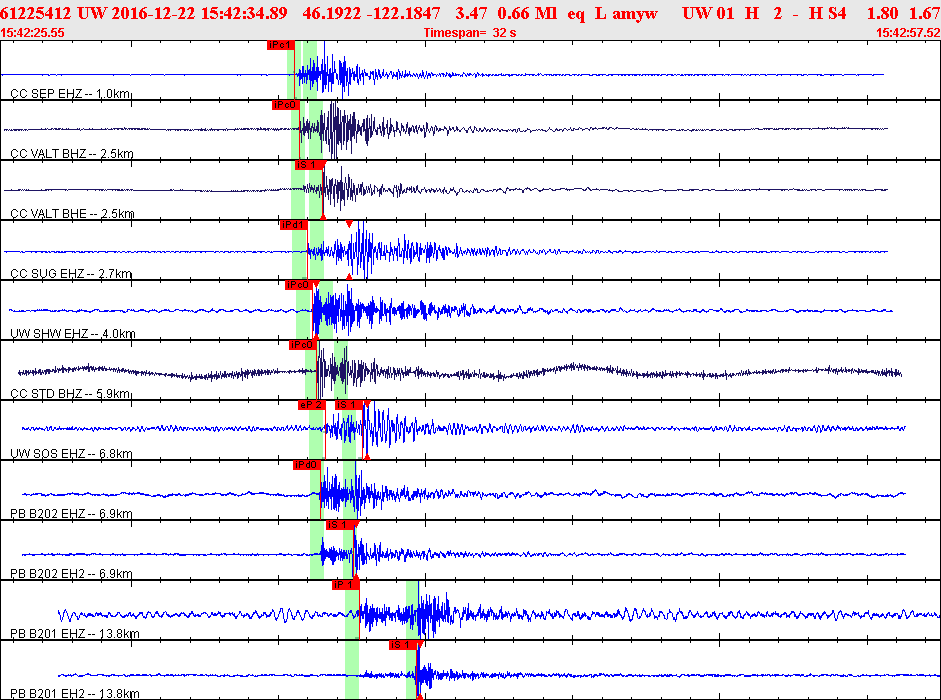The height and width of the screenshot is (700, 941).
Task: Select the iP 1 pick flag on PB B201 EHZ
Action: tap(346, 585)
